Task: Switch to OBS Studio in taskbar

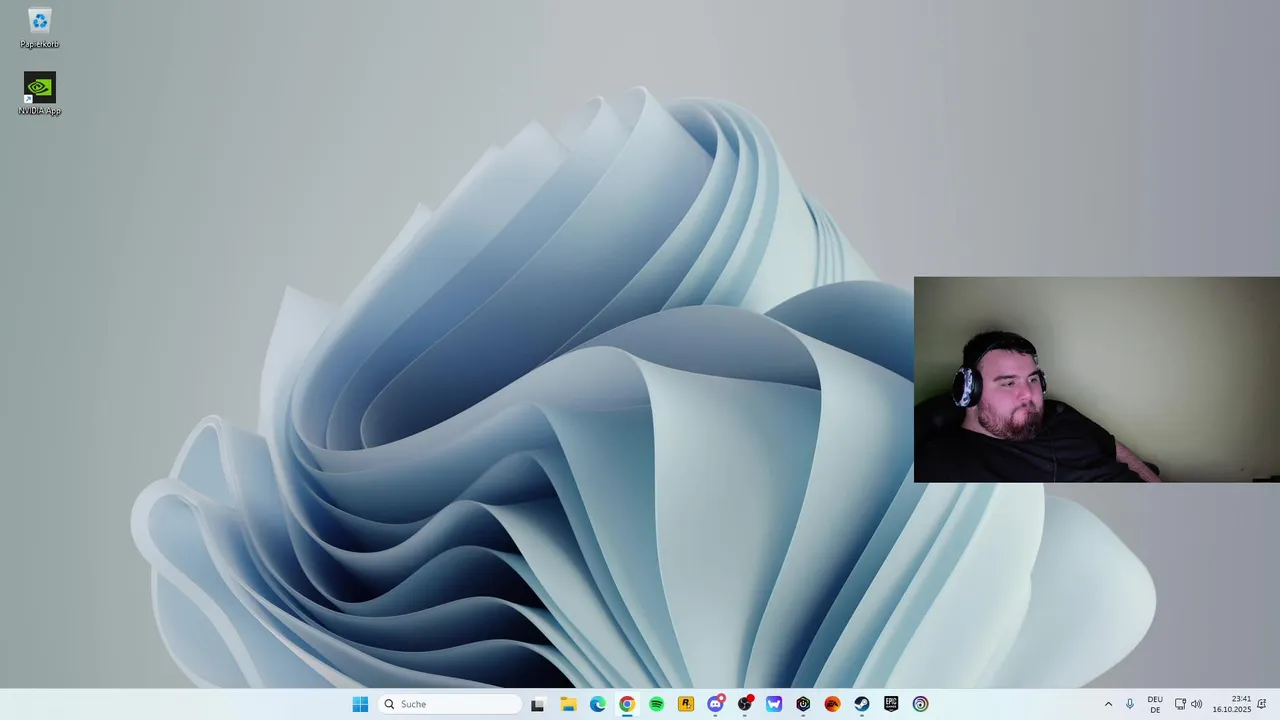Action: click(745, 704)
